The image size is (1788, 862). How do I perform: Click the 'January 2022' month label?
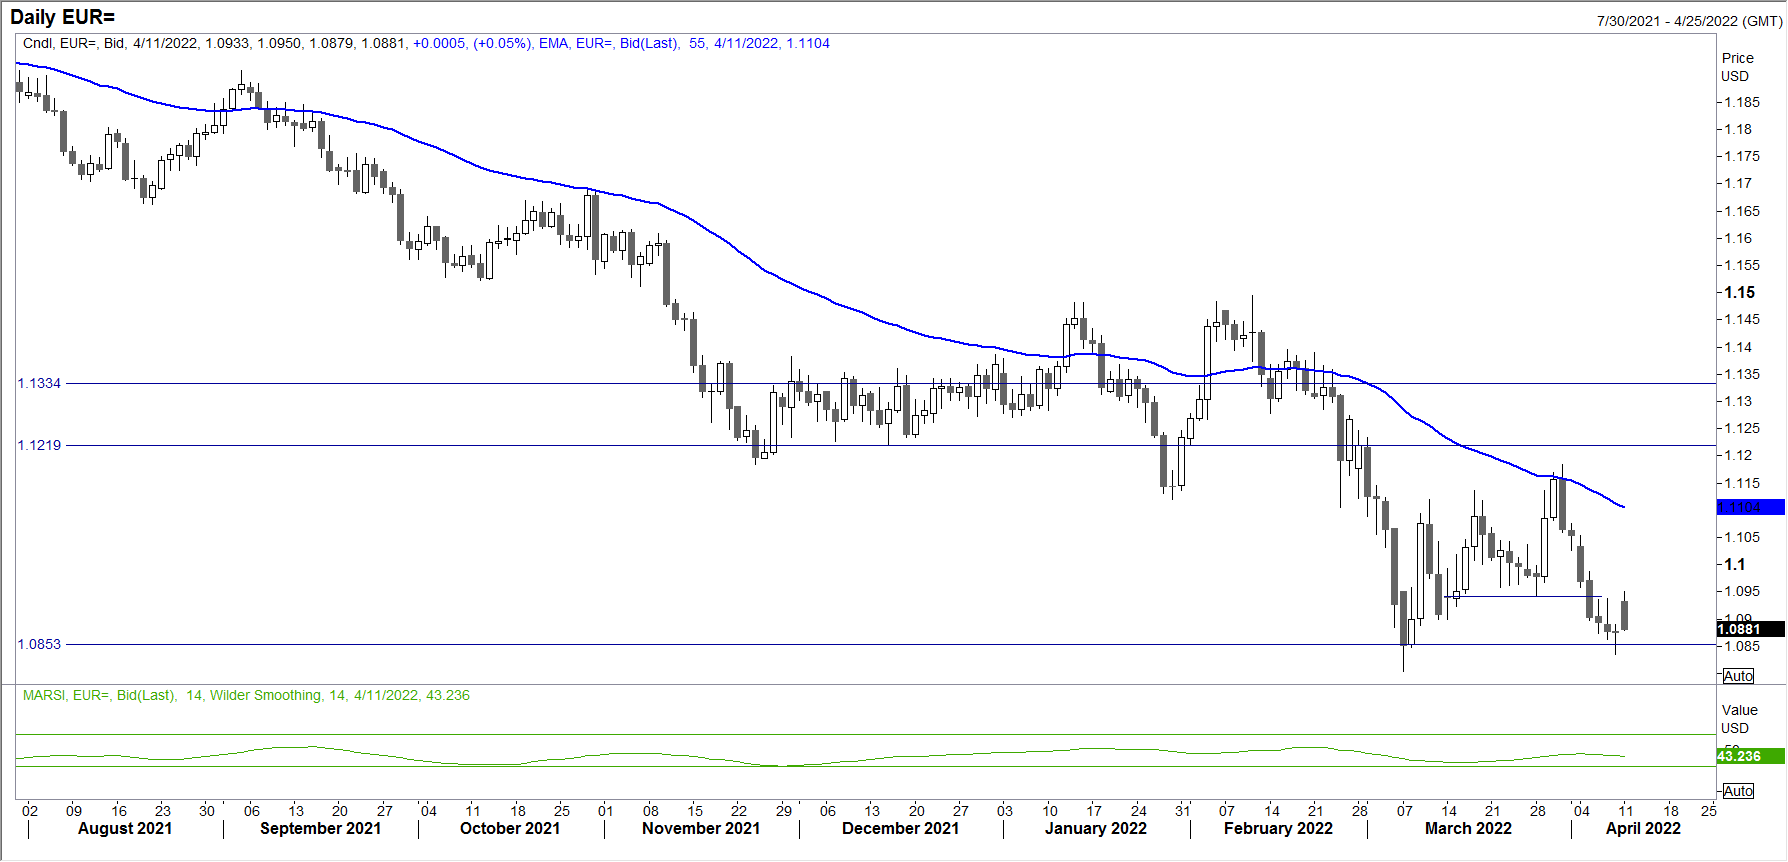(1096, 829)
